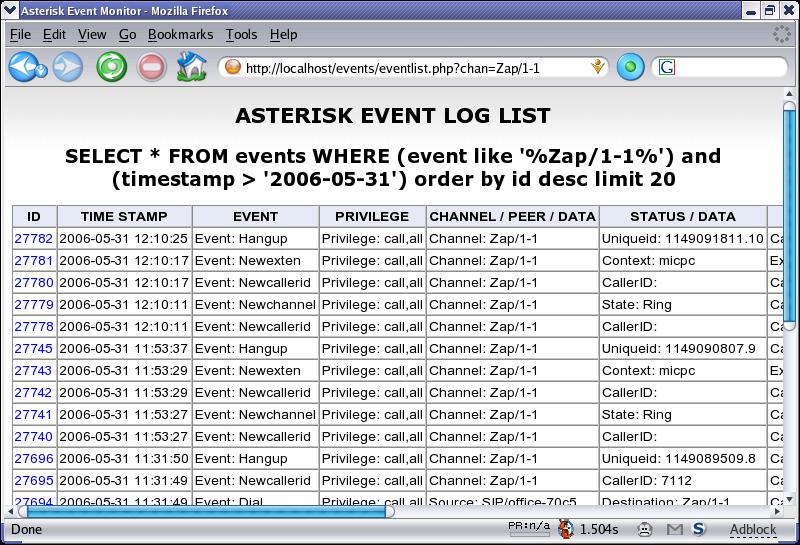Screen dimensions: 800x545
Task: Open the address bar history dropdown
Action: pyautogui.click(x=598, y=68)
